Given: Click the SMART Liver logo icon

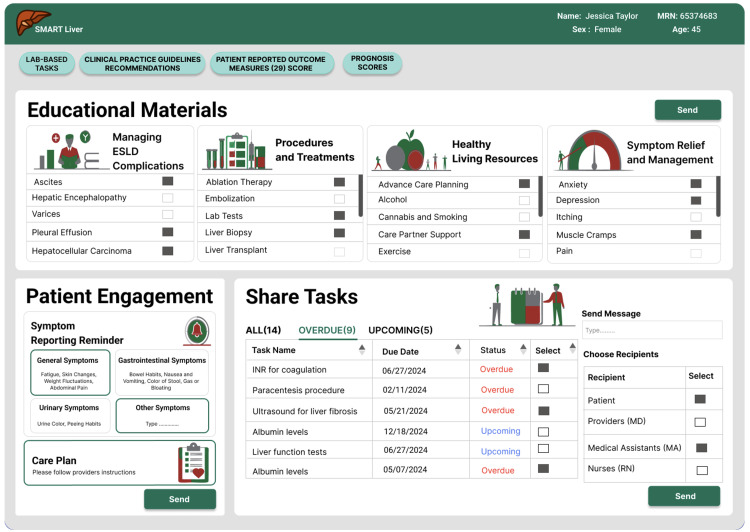Looking at the screenshot, I should tap(31, 23).
